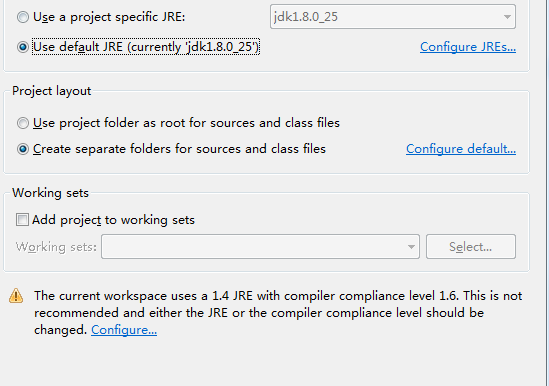Click the 'Working sets' group heading
The width and height of the screenshot is (549, 386).
click(x=50, y=193)
